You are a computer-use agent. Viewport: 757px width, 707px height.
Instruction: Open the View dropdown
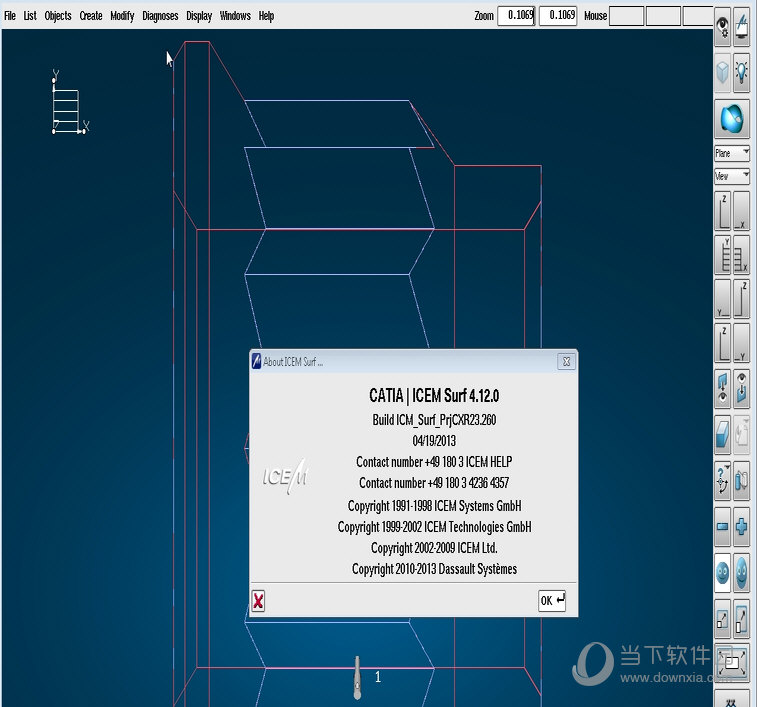(x=732, y=176)
